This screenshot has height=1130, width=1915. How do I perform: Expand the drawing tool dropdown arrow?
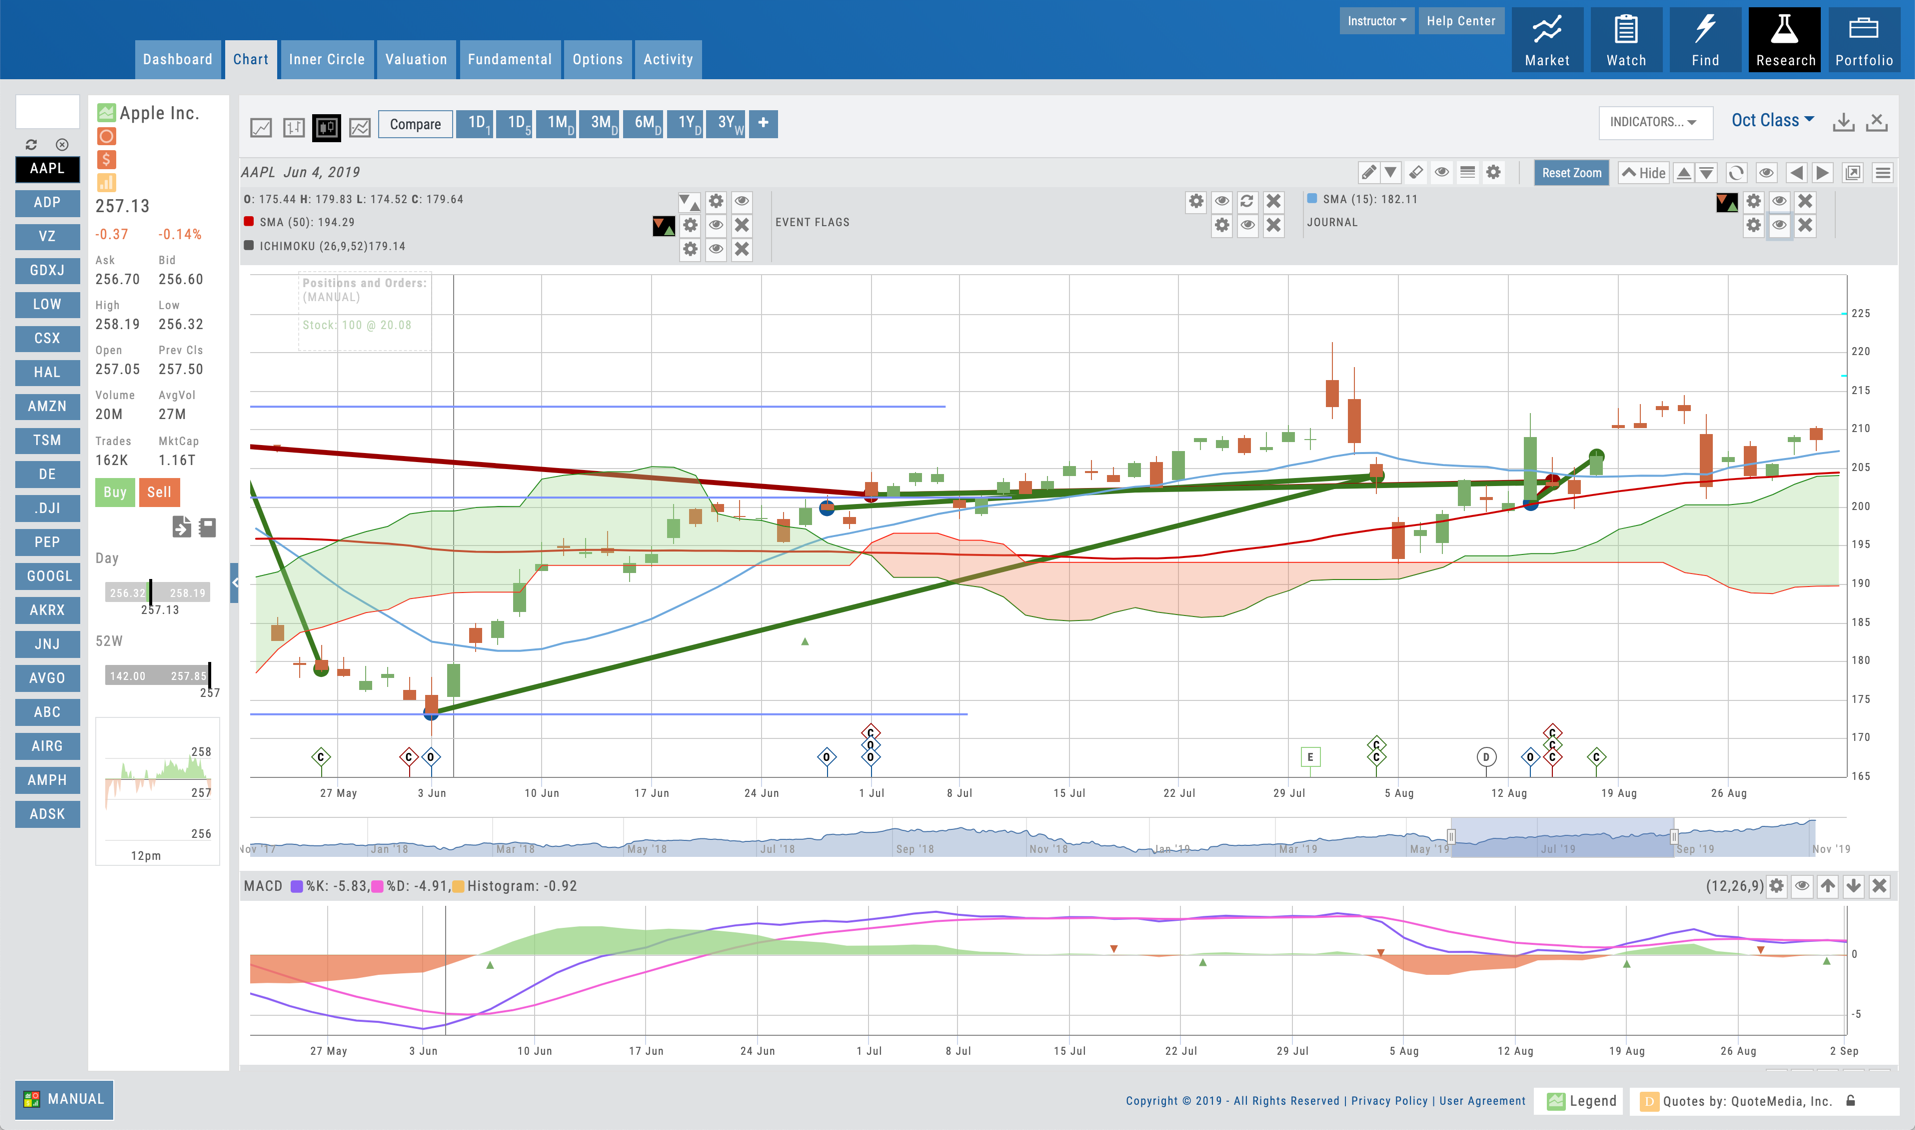click(1391, 172)
